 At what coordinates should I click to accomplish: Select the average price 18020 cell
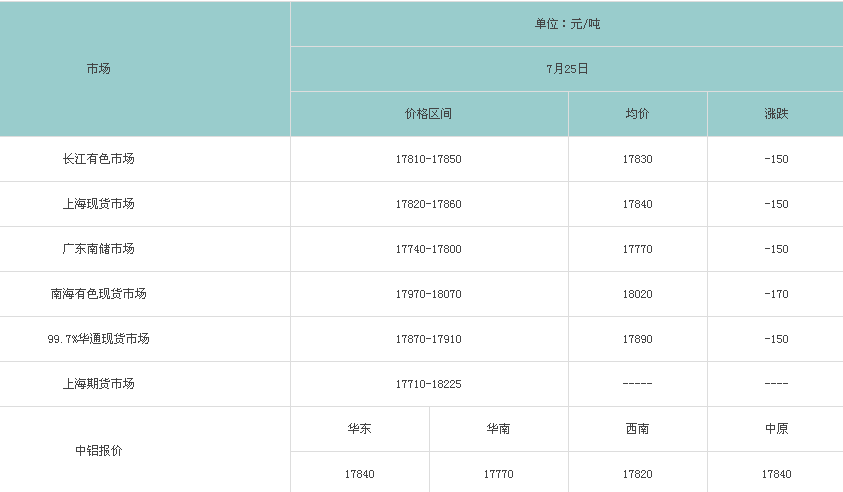[637, 294]
